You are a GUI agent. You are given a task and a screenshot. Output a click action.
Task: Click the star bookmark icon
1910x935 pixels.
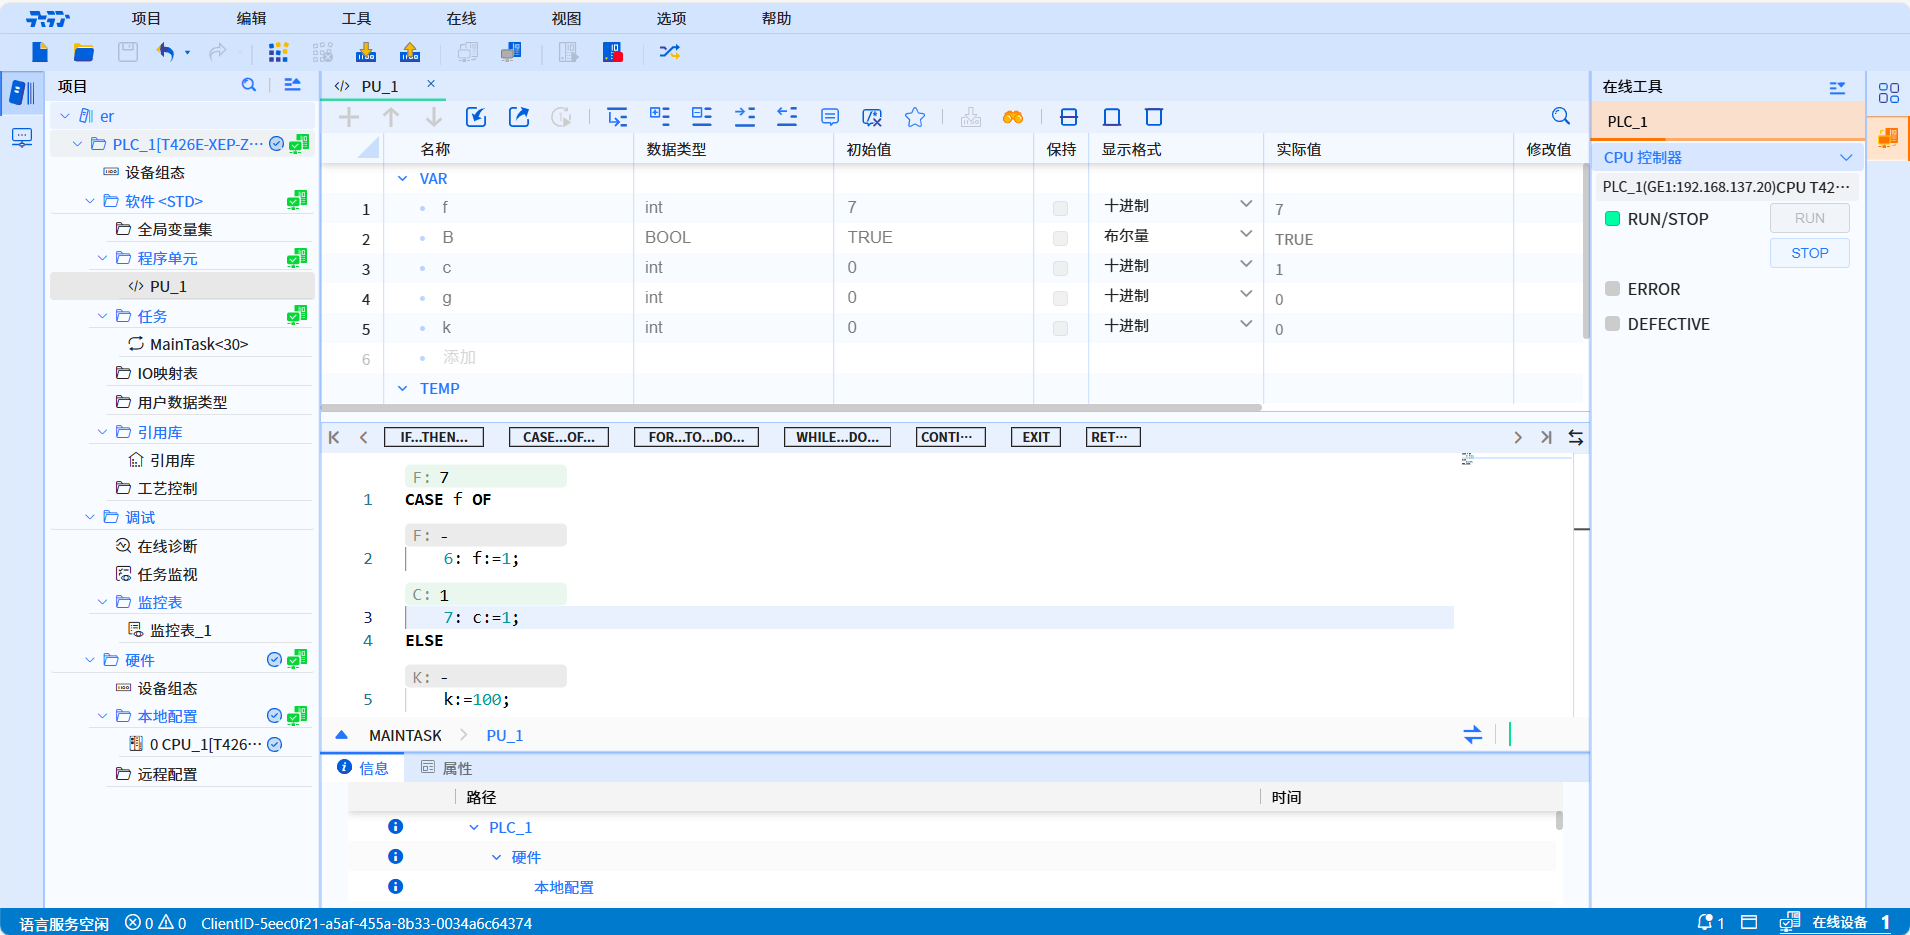(x=914, y=117)
